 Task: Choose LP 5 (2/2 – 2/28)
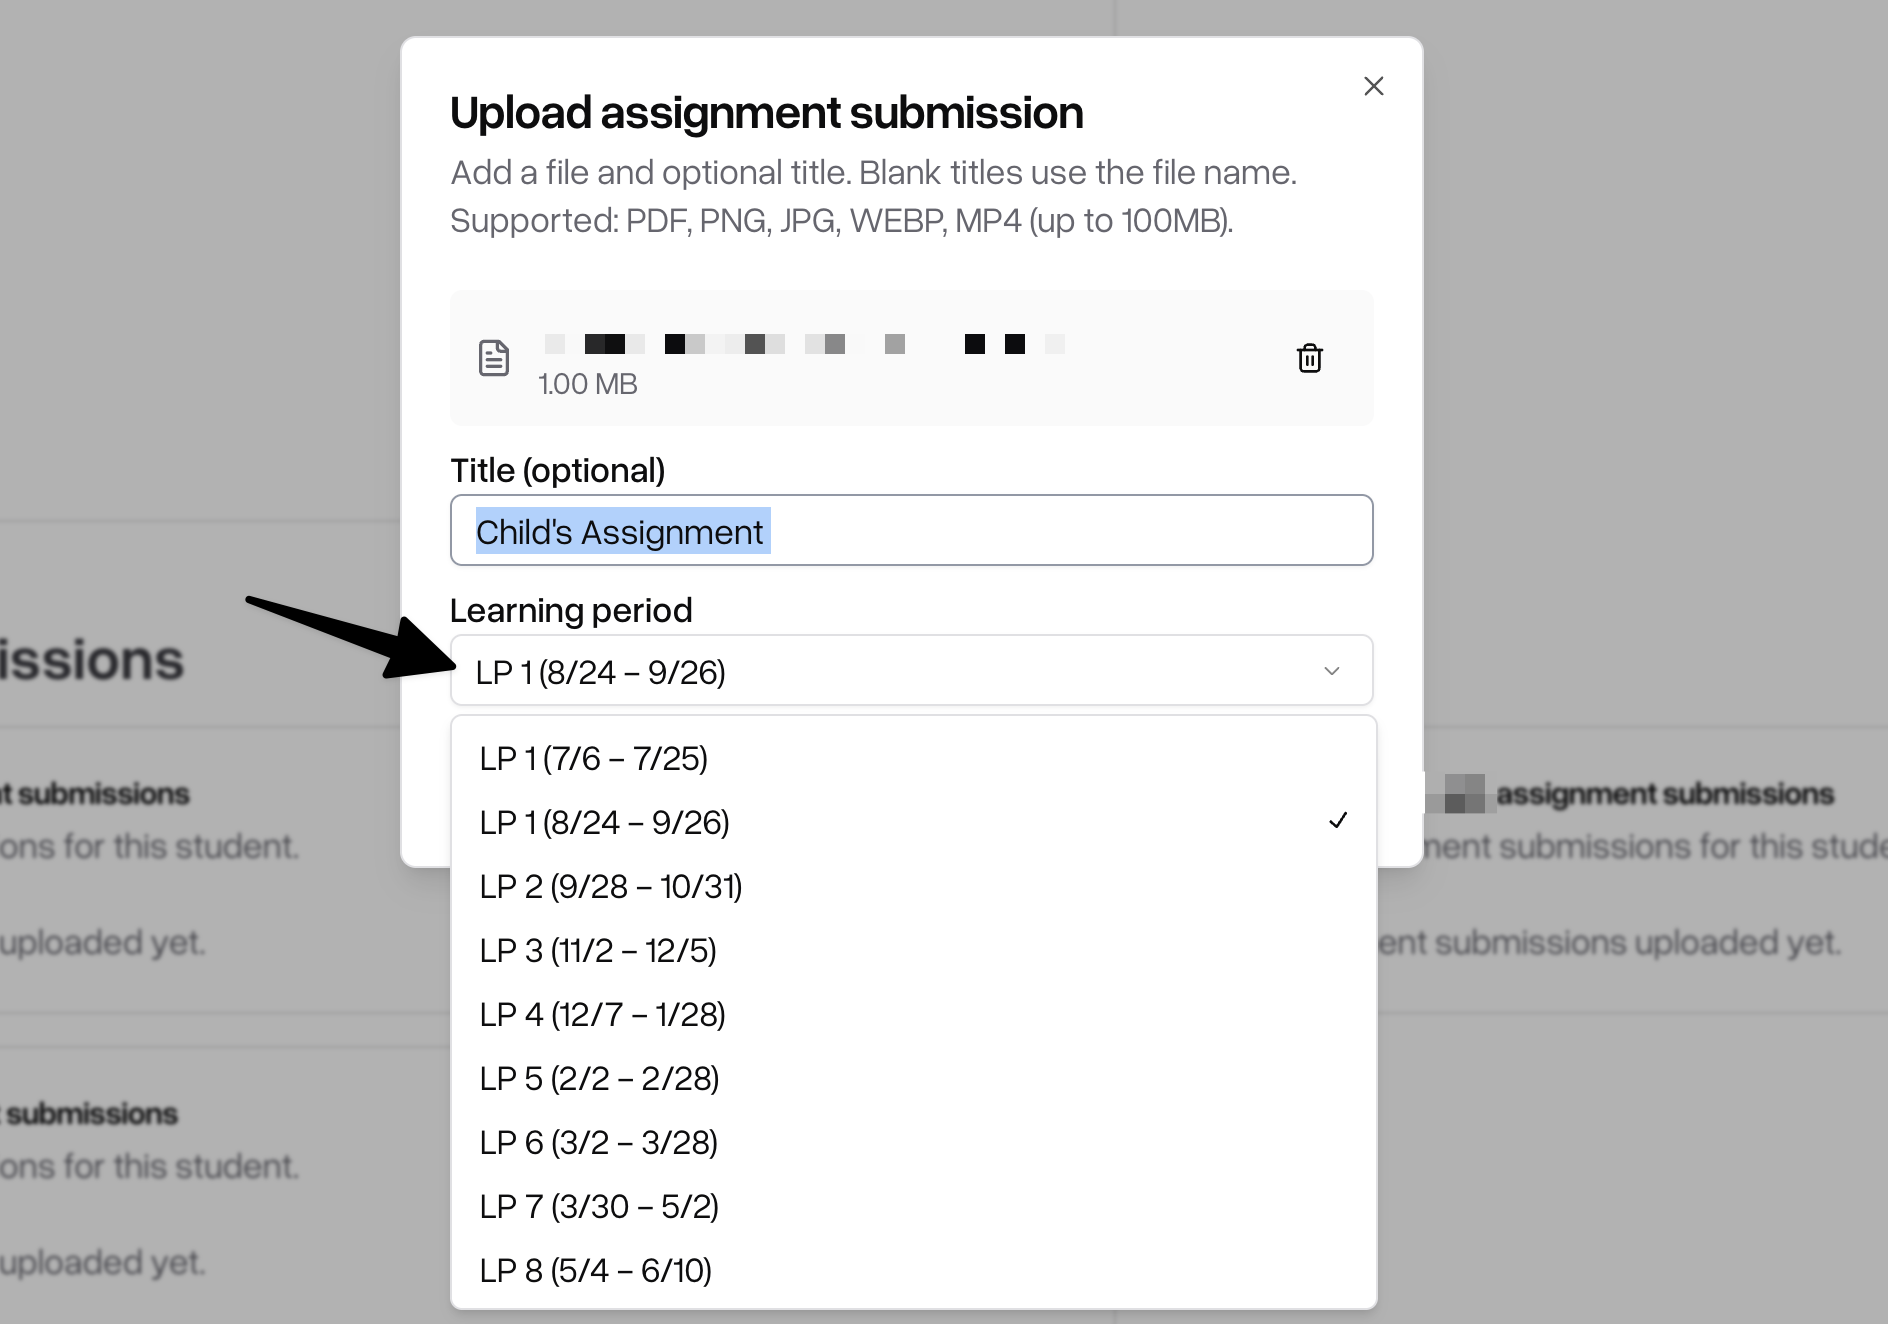[914, 1078]
